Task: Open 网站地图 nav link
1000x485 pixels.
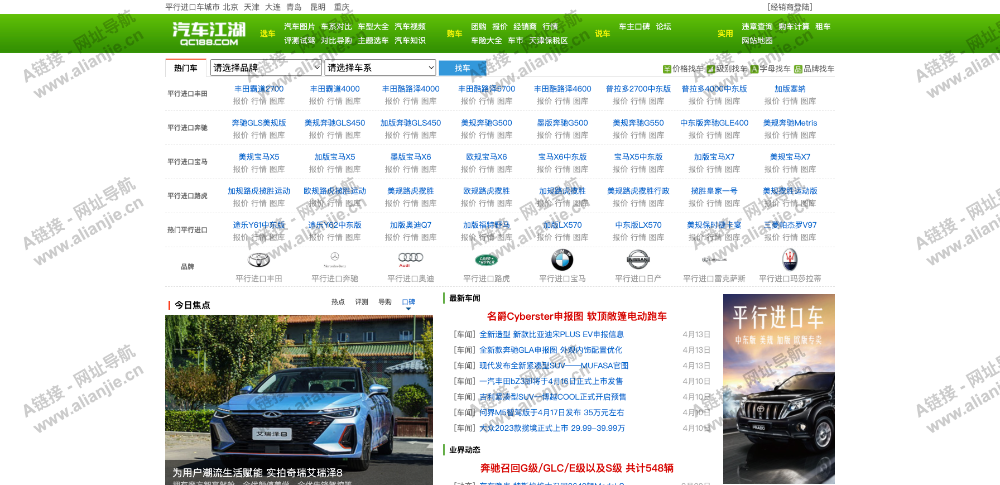Action: tap(757, 40)
